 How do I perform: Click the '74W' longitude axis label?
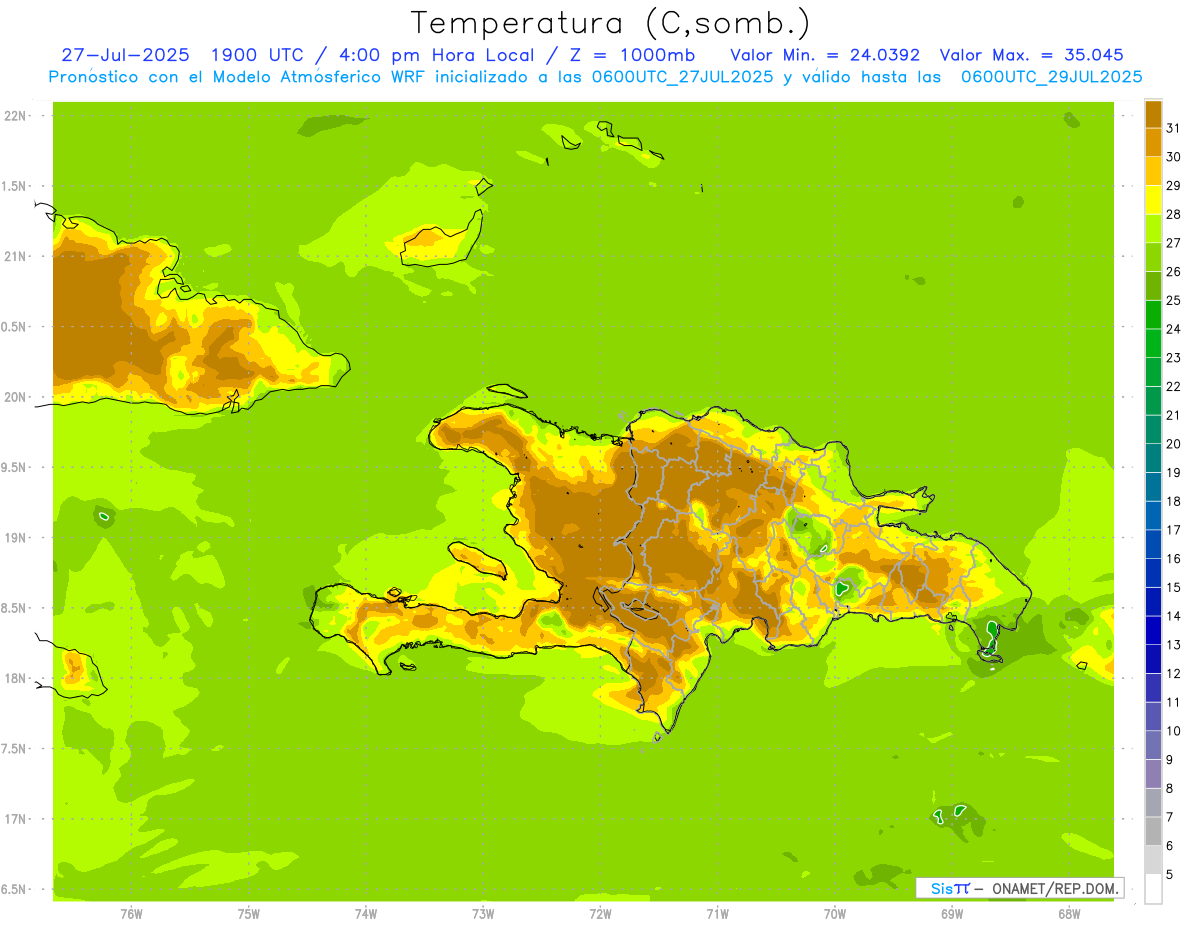(x=366, y=913)
